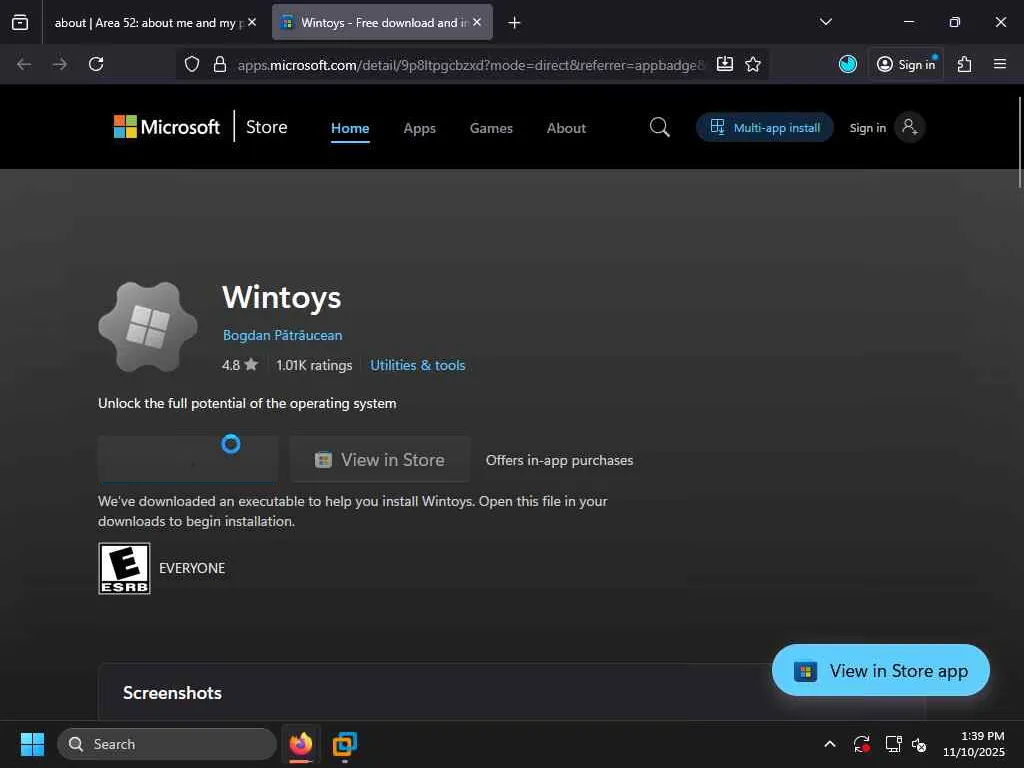Screen dimensions: 1024x768
Task: Open the network display tray icon
Action: click(893, 744)
